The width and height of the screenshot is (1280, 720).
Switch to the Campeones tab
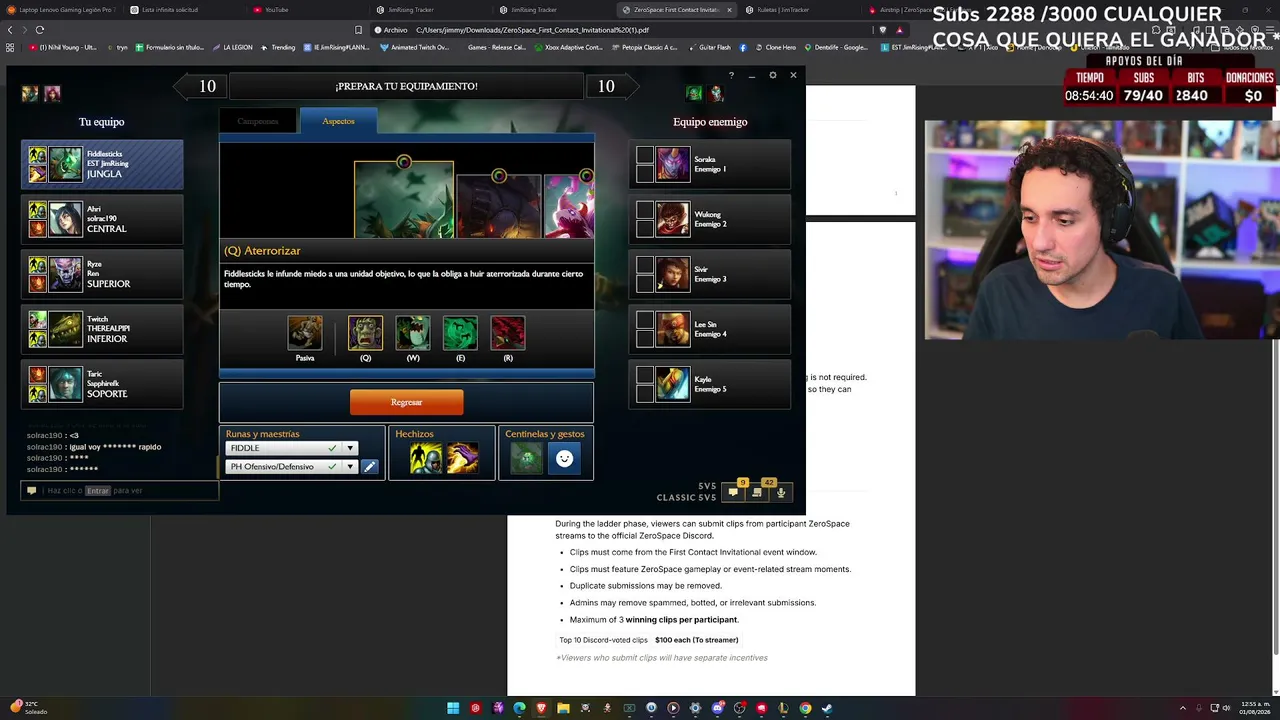(258, 121)
